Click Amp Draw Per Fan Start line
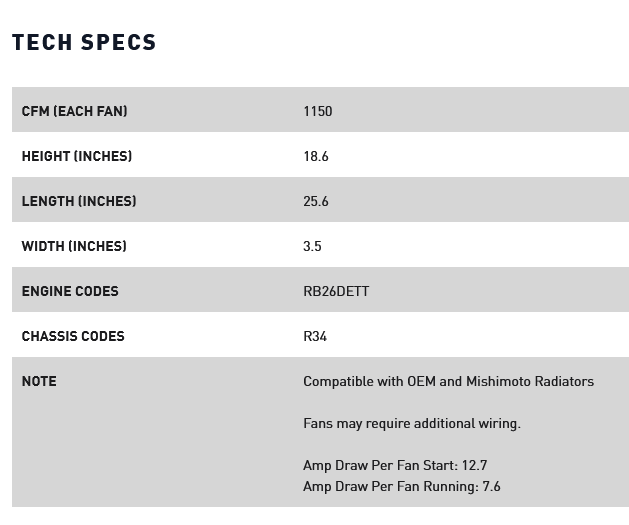The image size is (629, 525). click(395, 465)
